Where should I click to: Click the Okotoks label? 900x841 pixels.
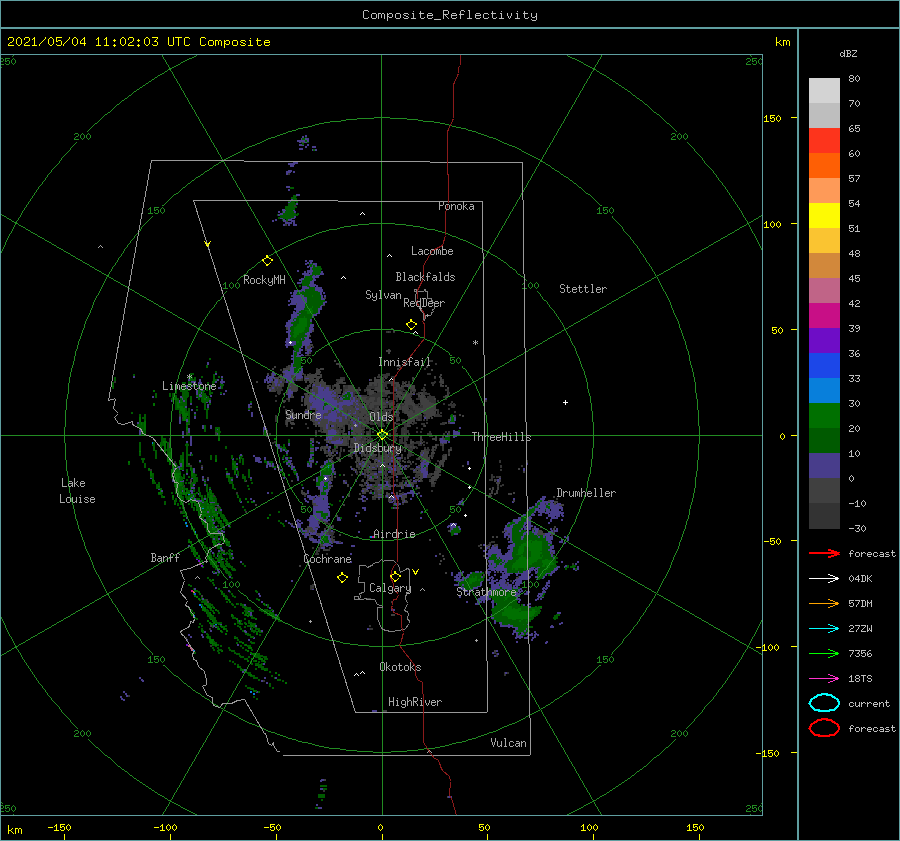pyautogui.click(x=400, y=667)
